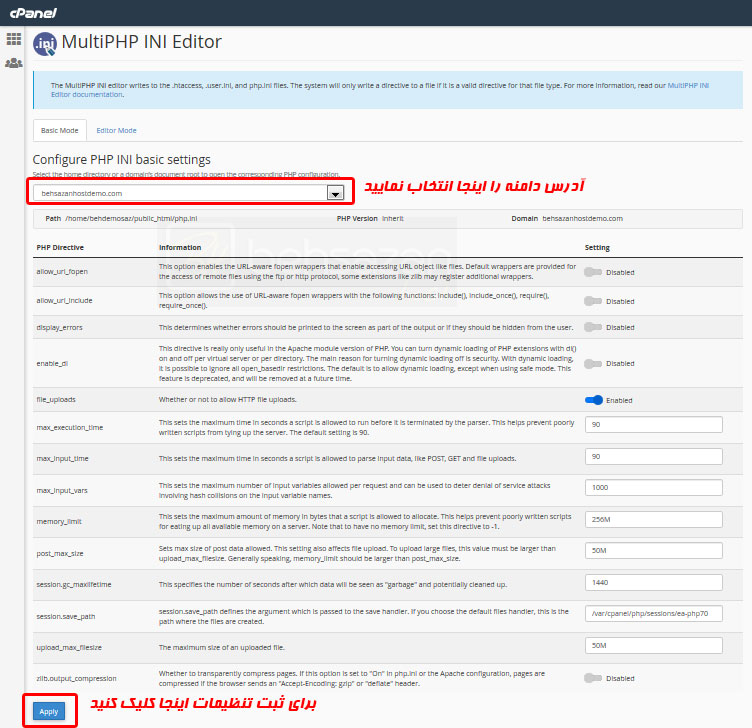Click the Enabled label beside file_uploads
This screenshot has height=728, width=752.
click(x=619, y=400)
